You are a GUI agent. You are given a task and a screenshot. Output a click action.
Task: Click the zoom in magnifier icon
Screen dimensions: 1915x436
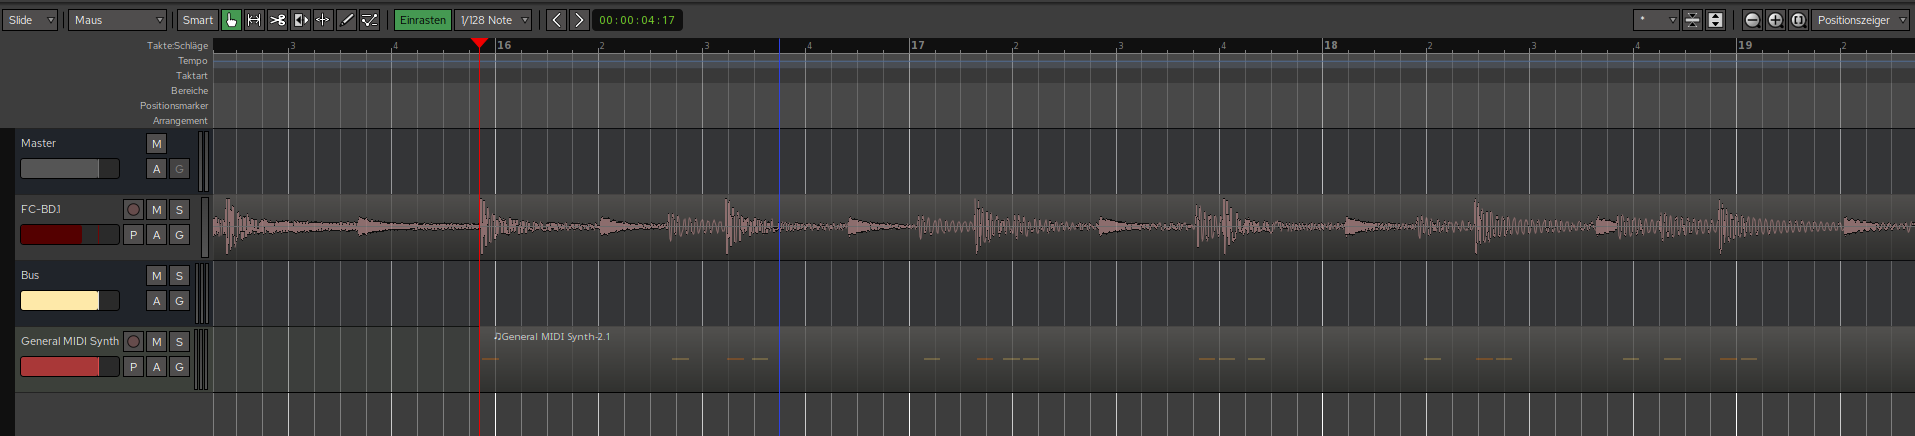coord(1775,20)
